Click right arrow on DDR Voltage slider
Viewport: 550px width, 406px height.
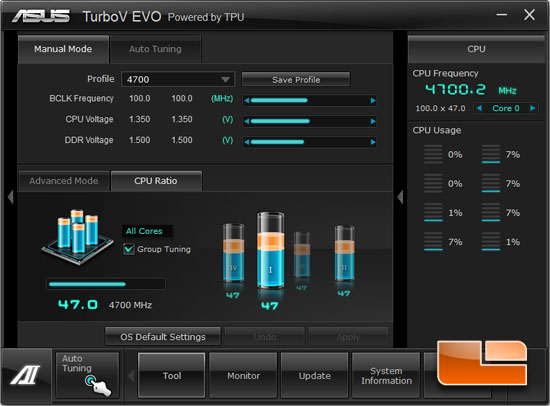(373, 142)
